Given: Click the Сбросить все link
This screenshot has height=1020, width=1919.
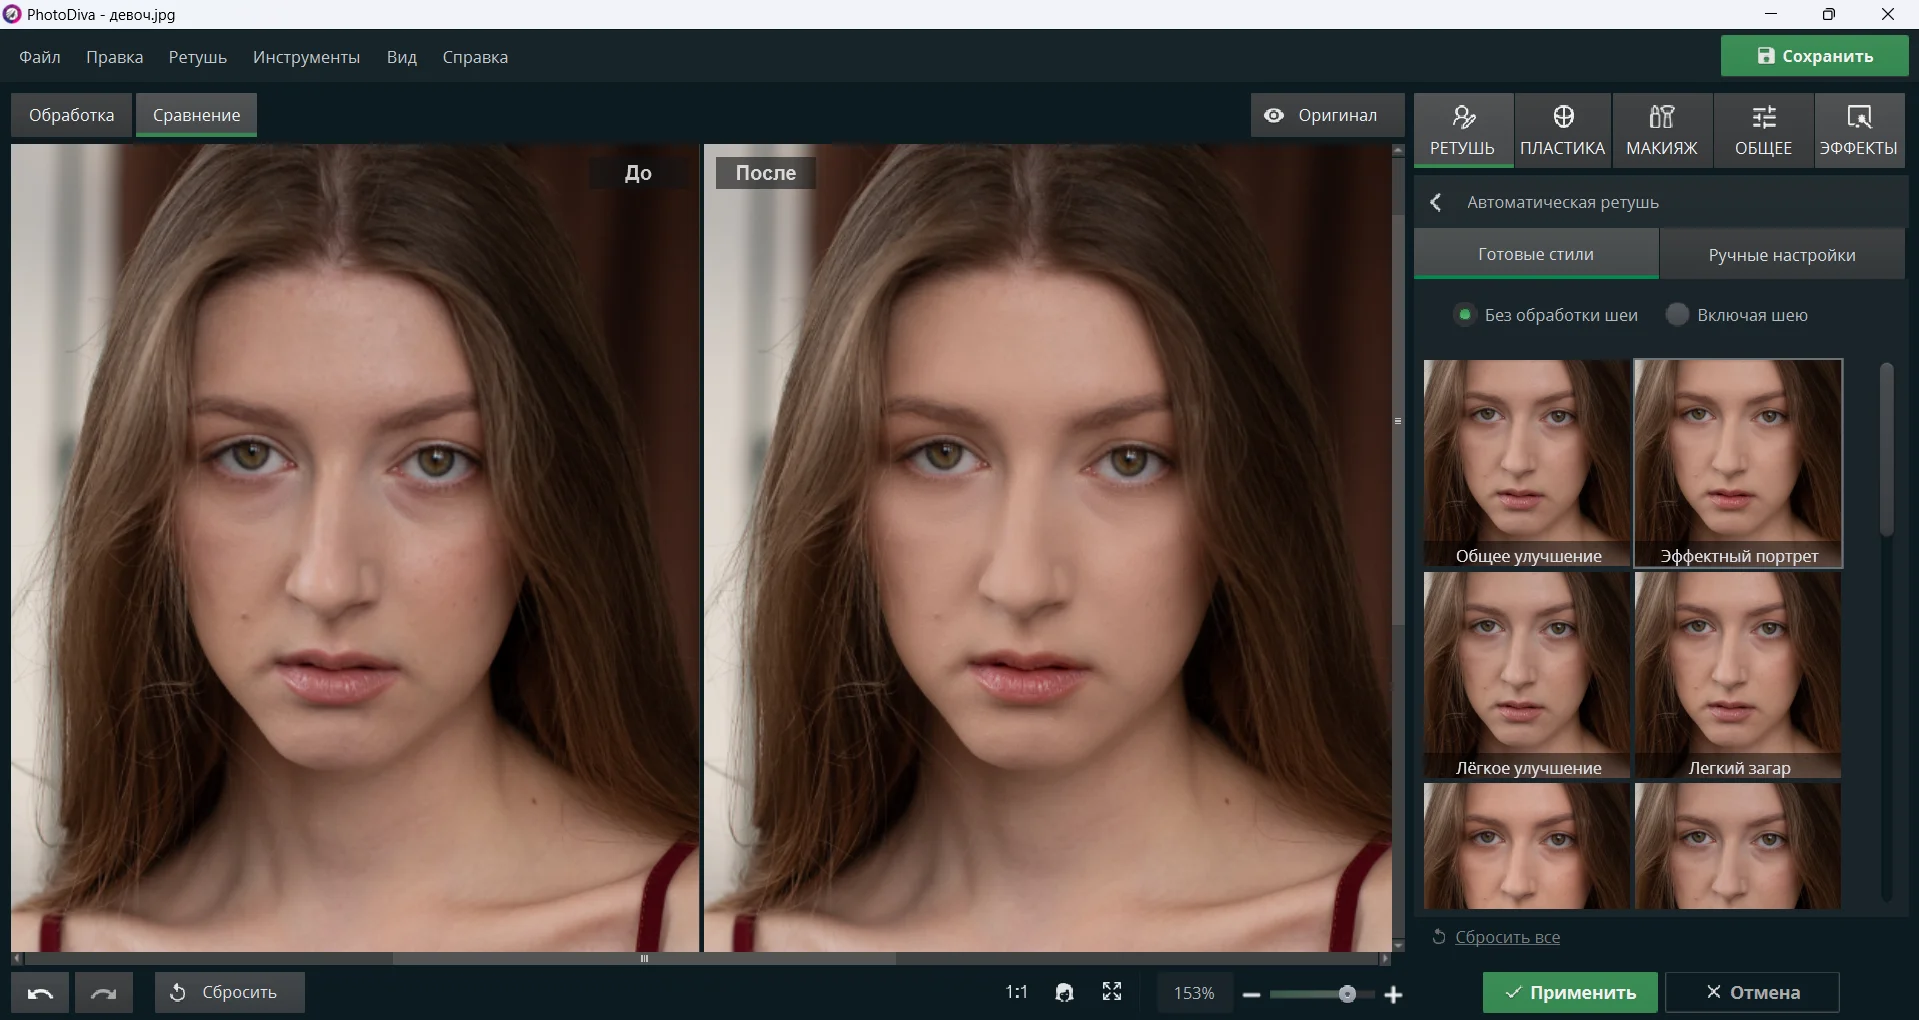Looking at the screenshot, I should coord(1507,937).
